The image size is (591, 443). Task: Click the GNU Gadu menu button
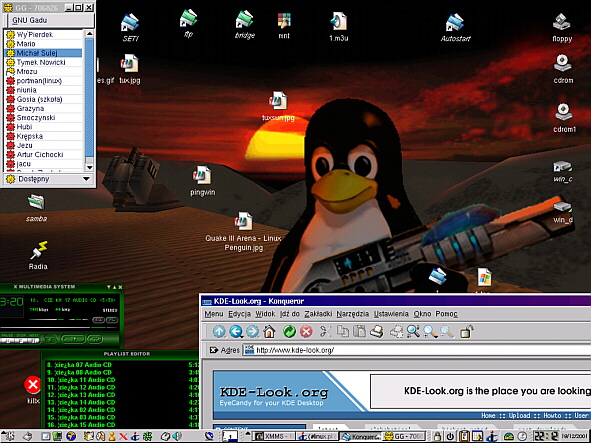(50, 20)
